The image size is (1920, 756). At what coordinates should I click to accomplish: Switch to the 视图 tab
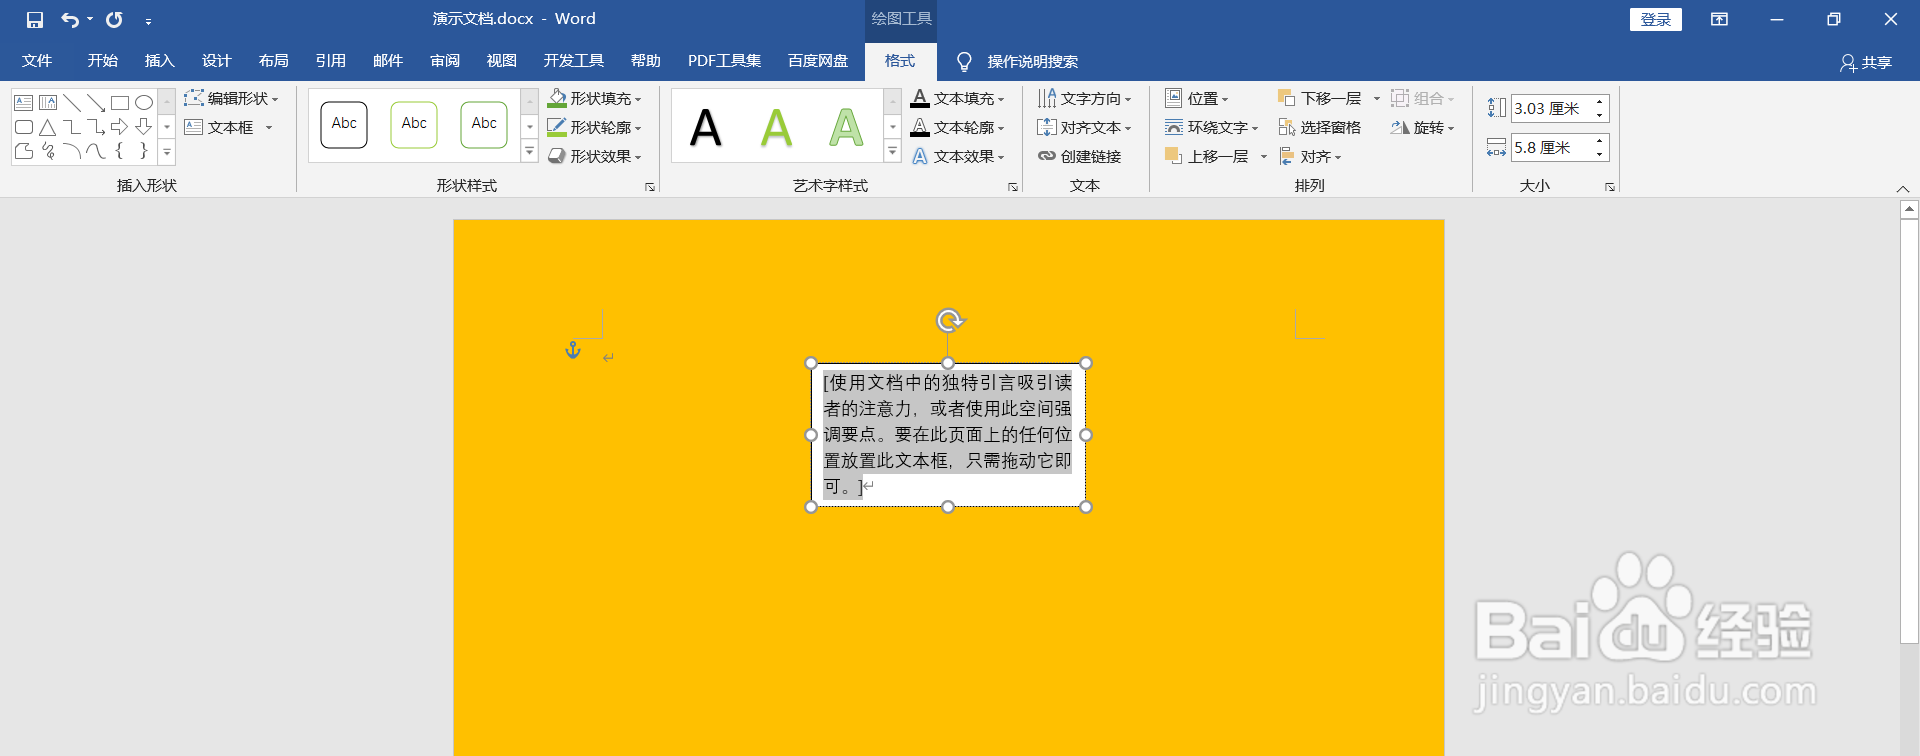(x=501, y=61)
